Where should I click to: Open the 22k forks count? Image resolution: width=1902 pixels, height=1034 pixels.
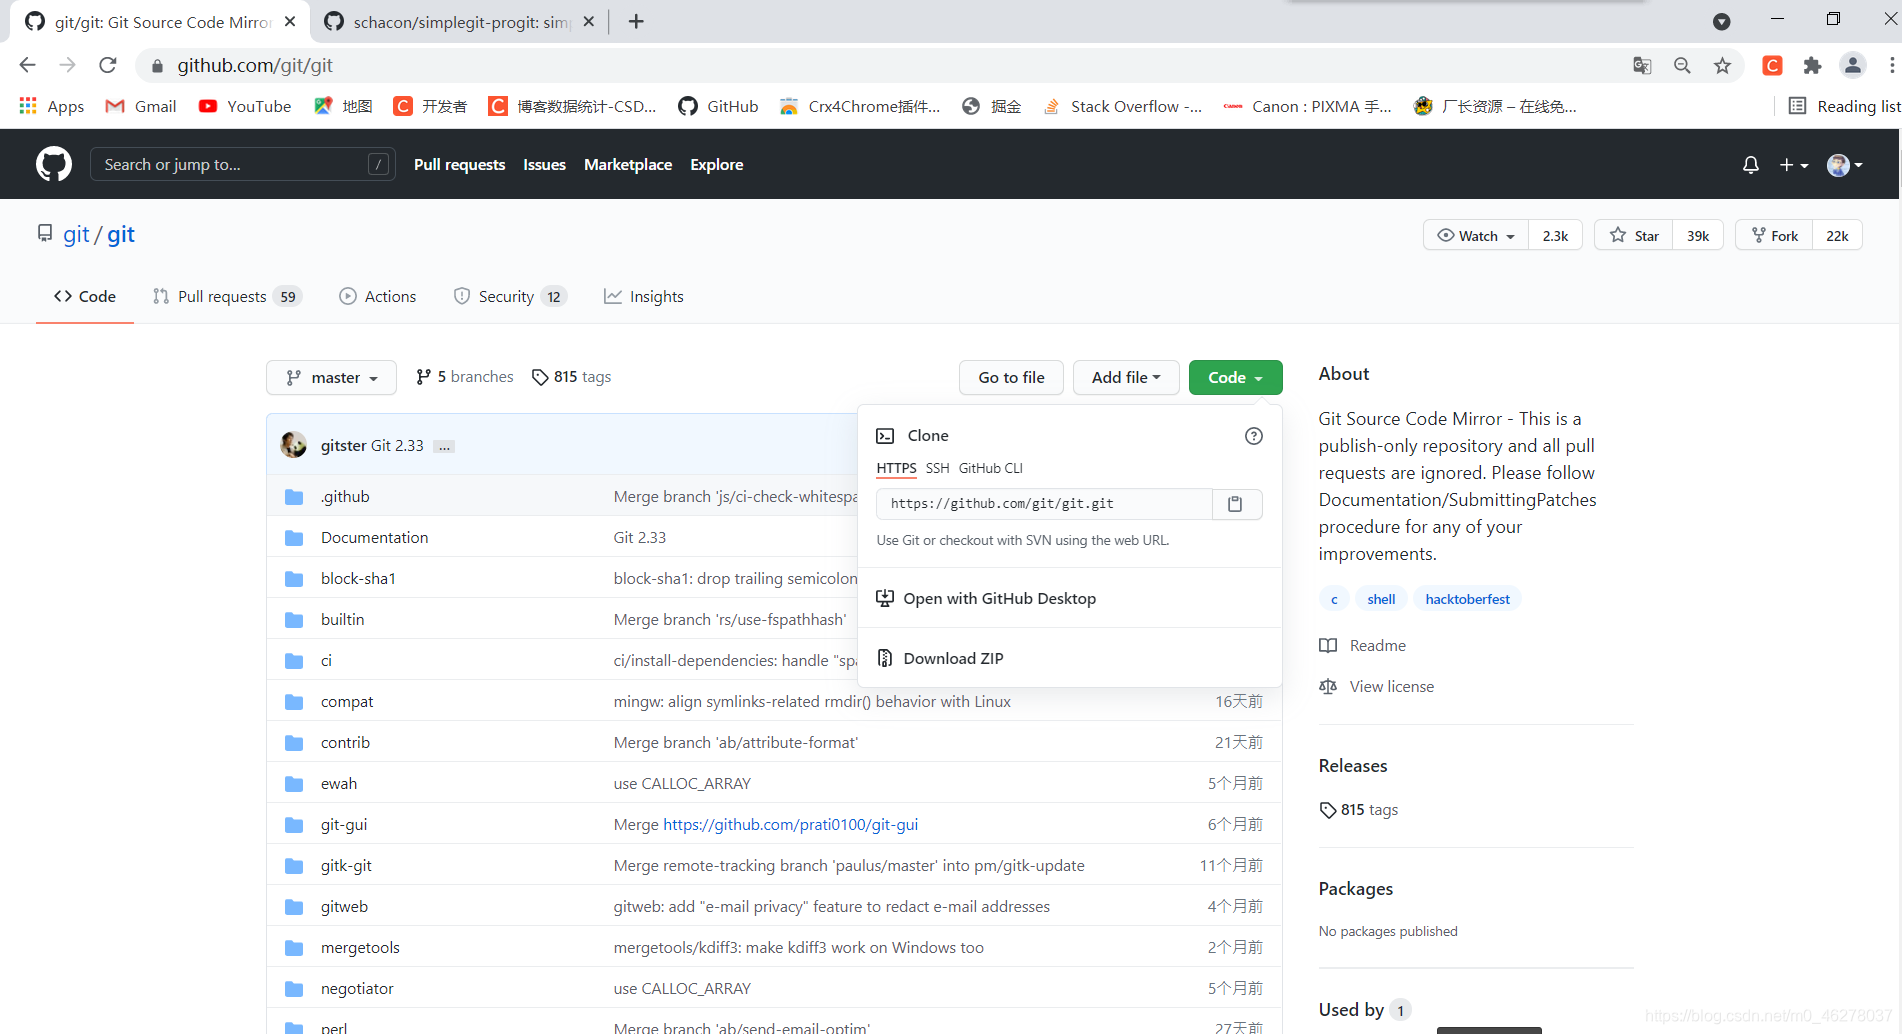[x=1837, y=236]
